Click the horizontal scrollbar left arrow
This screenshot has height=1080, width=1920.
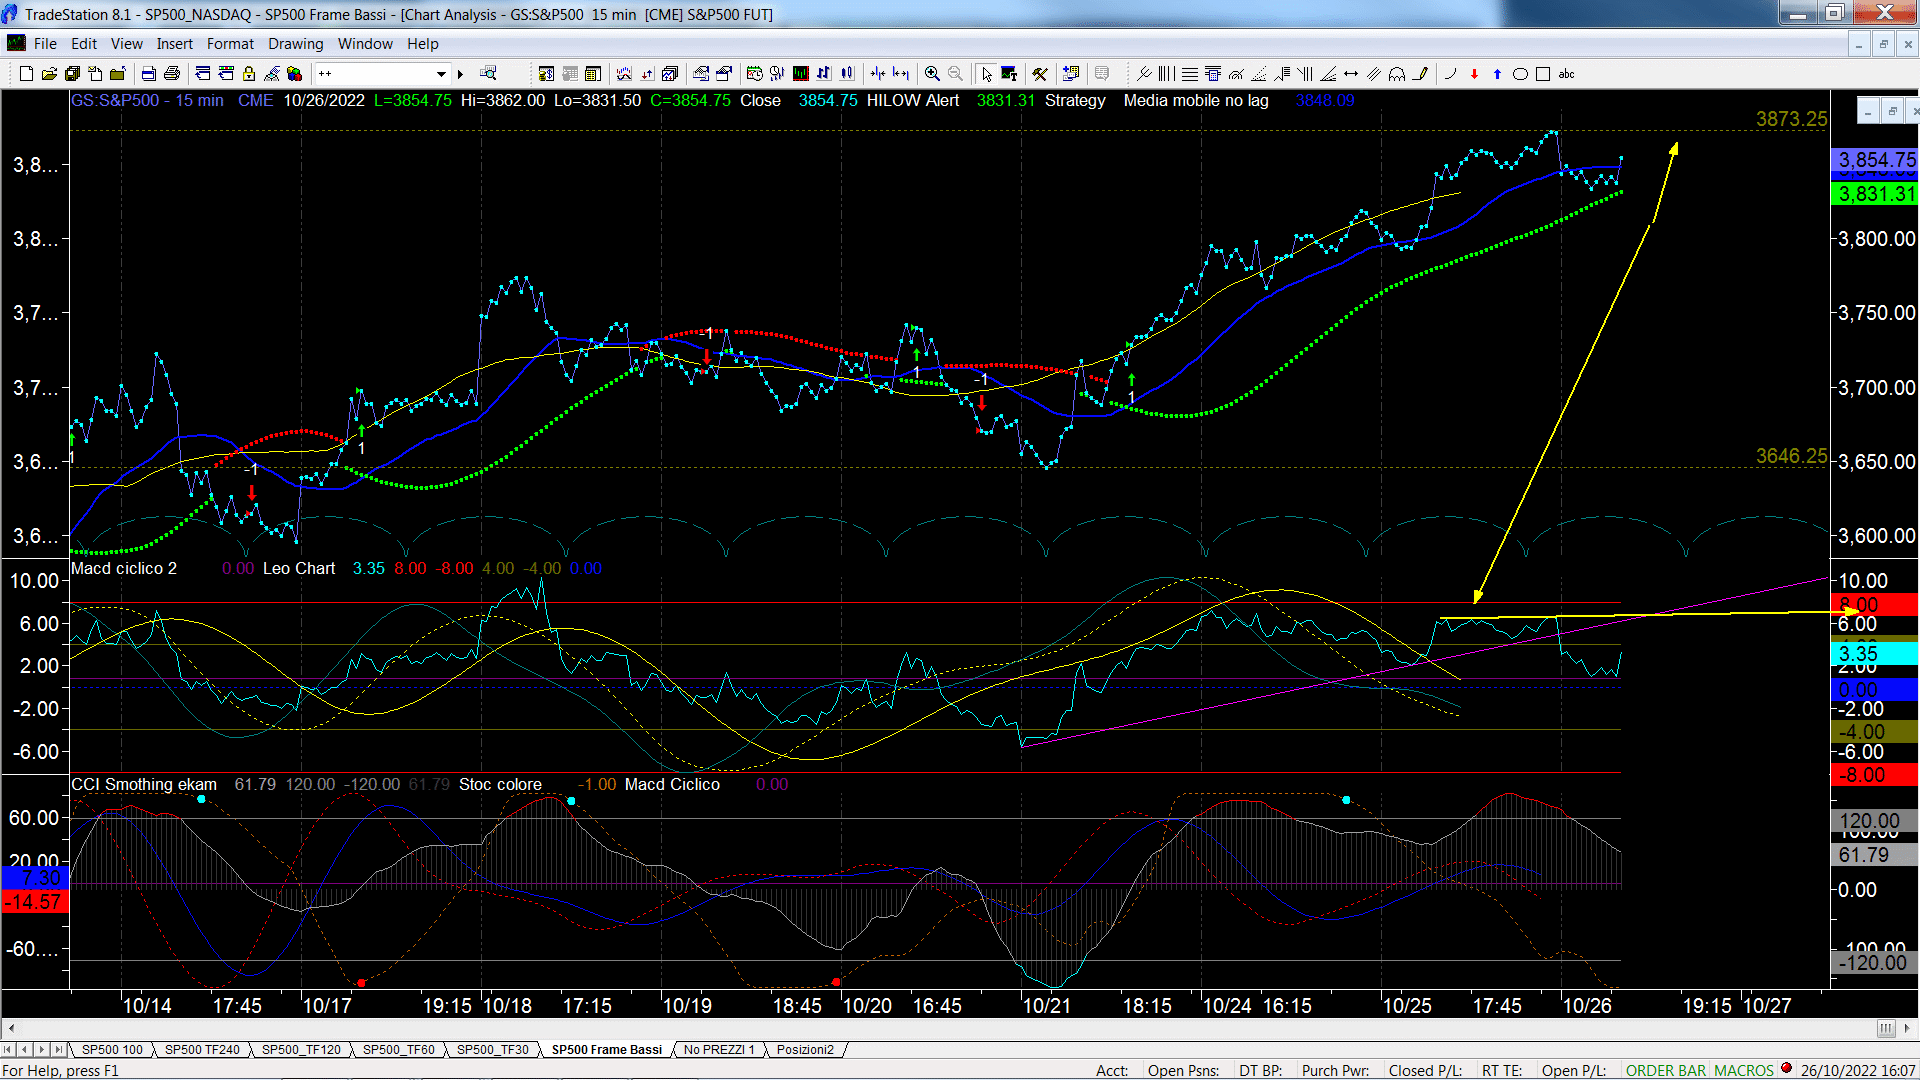tap(11, 1028)
